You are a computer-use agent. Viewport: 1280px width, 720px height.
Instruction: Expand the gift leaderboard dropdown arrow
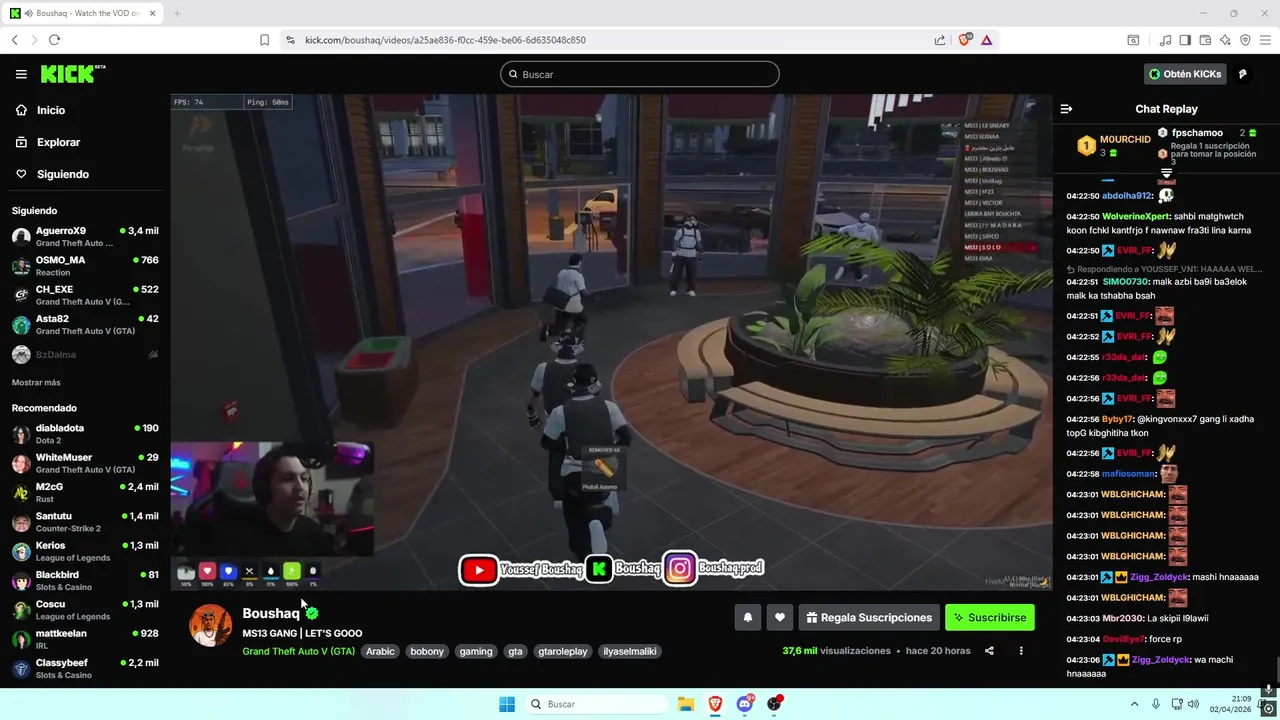(1166, 173)
